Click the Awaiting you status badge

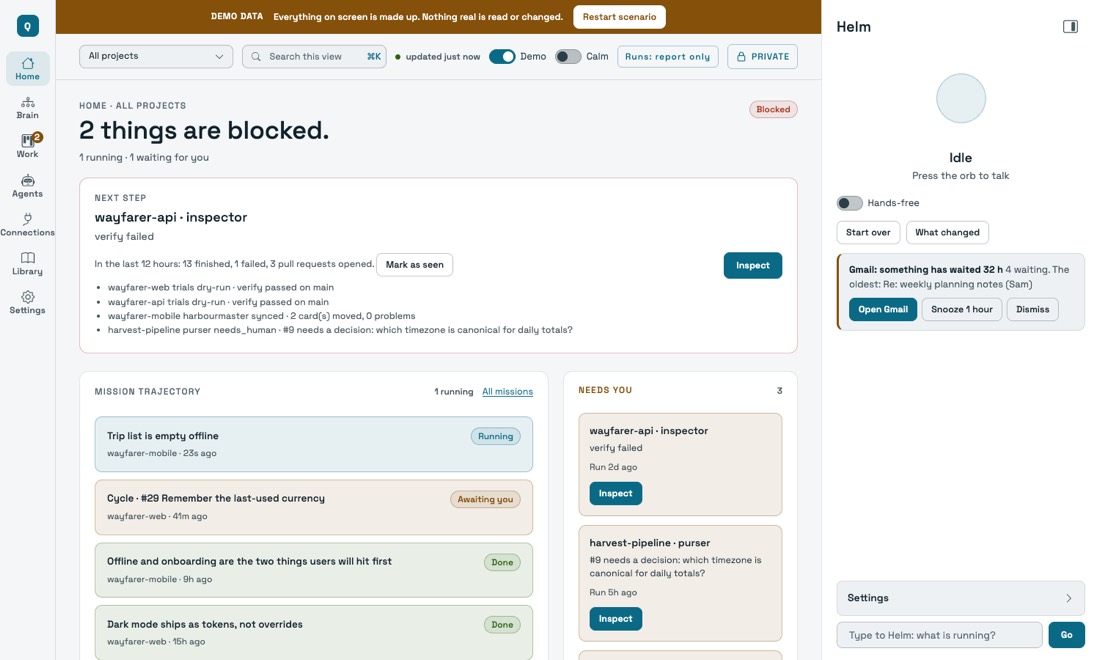pyautogui.click(x=485, y=499)
